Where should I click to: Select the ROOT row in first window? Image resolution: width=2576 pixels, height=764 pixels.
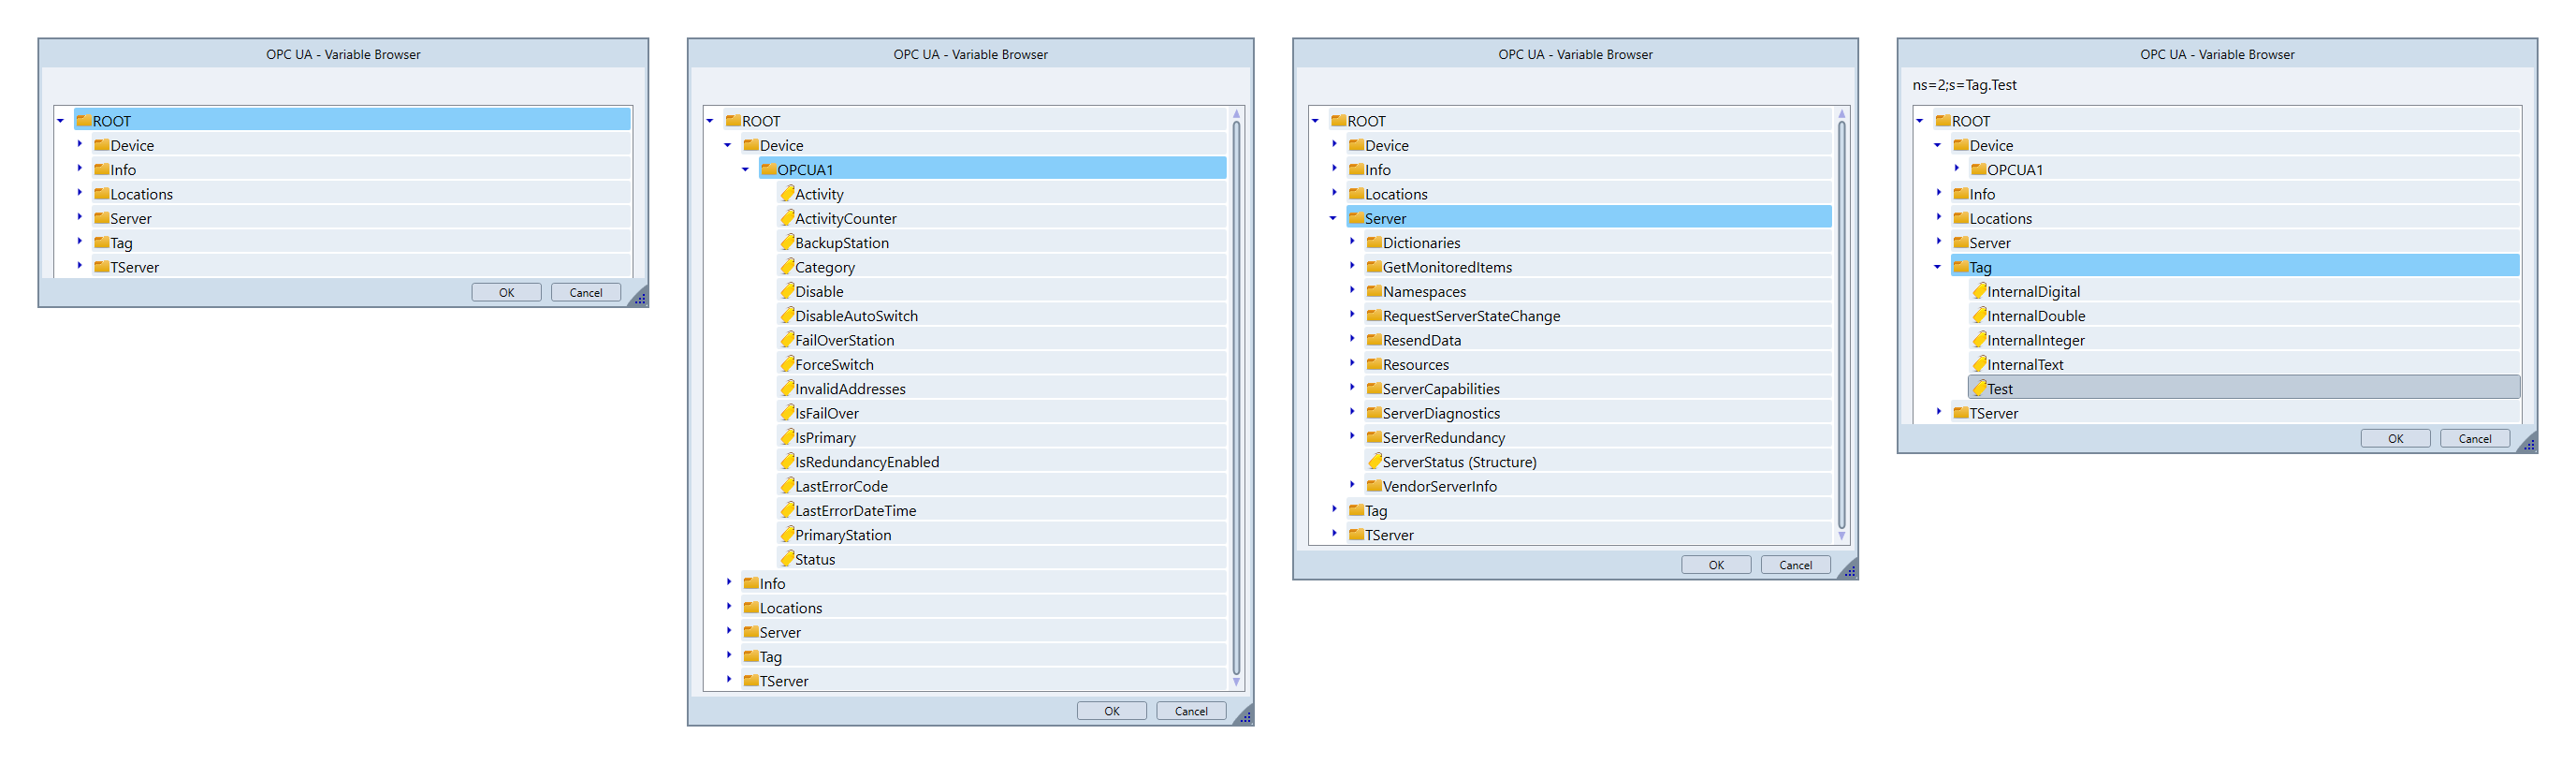(352, 120)
